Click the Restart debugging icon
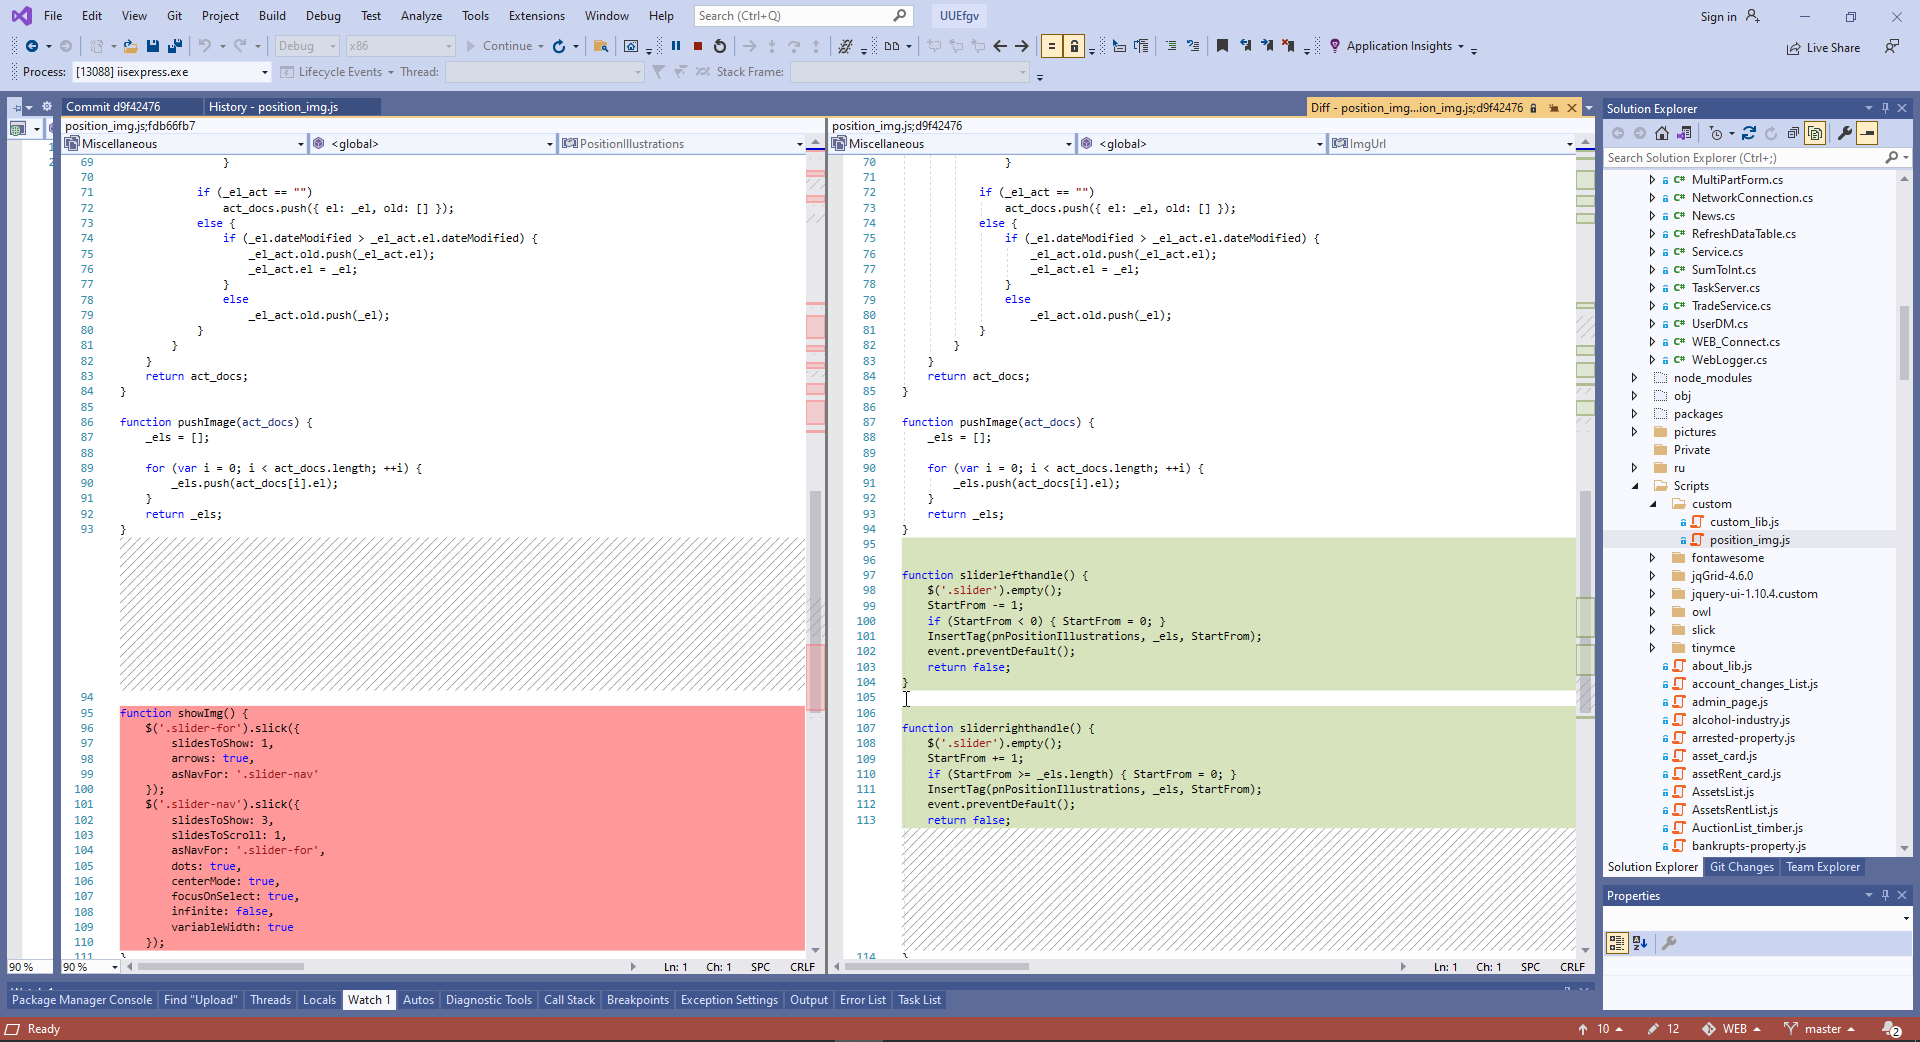This screenshot has height=1042, width=1920. (720, 46)
